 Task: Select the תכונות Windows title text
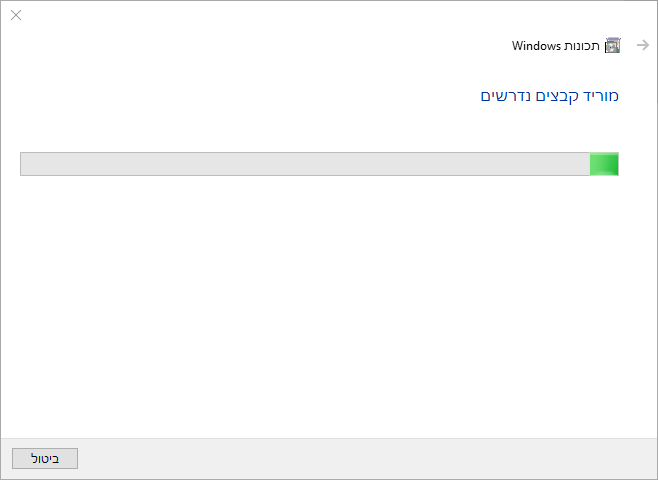556,45
